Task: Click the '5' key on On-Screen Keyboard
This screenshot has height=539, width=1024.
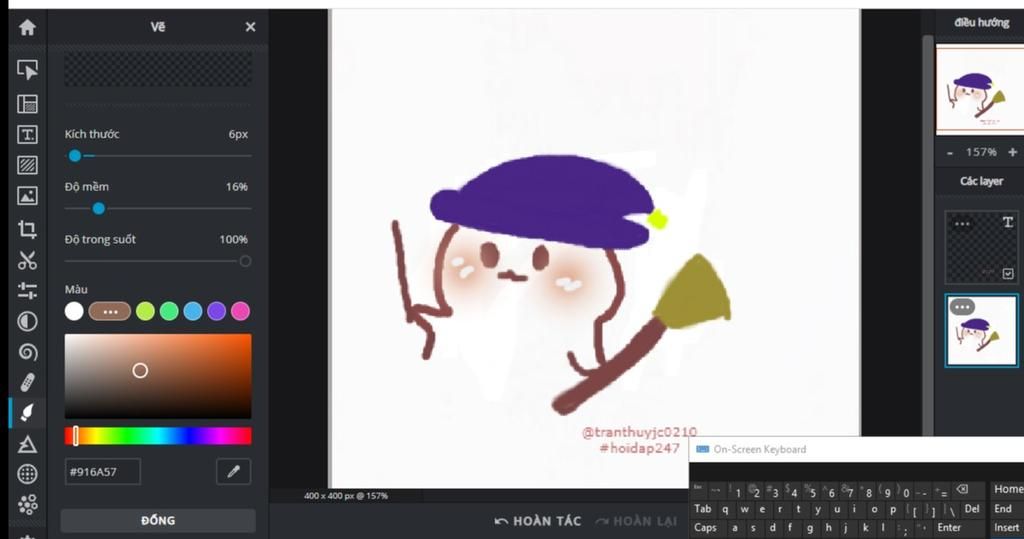Action: coord(812,491)
